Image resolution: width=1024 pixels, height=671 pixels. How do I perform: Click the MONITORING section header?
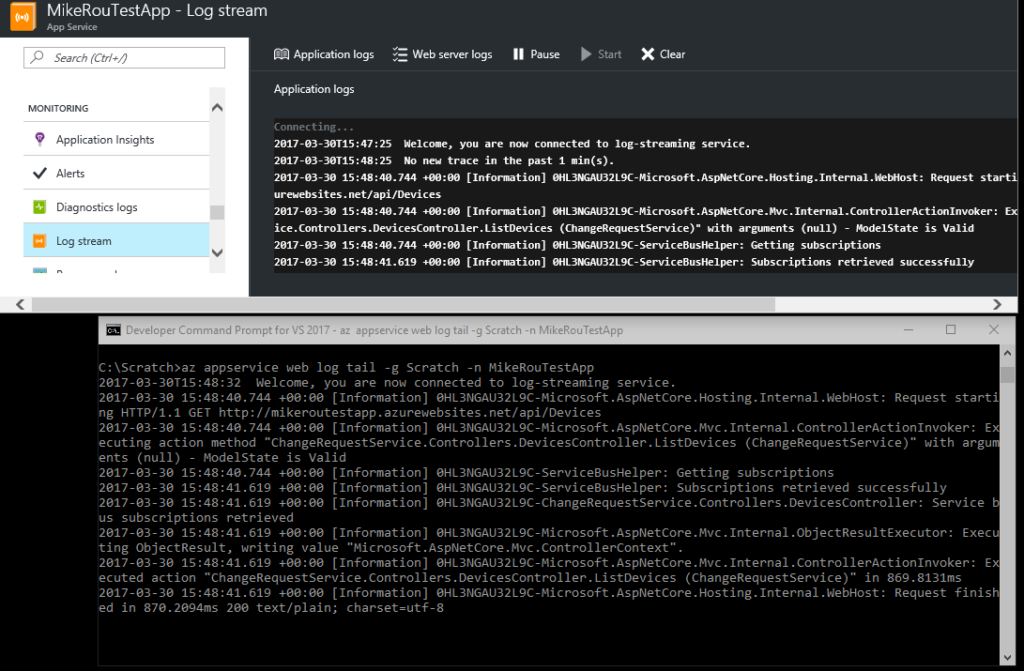pyautogui.click(x=58, y=108)
